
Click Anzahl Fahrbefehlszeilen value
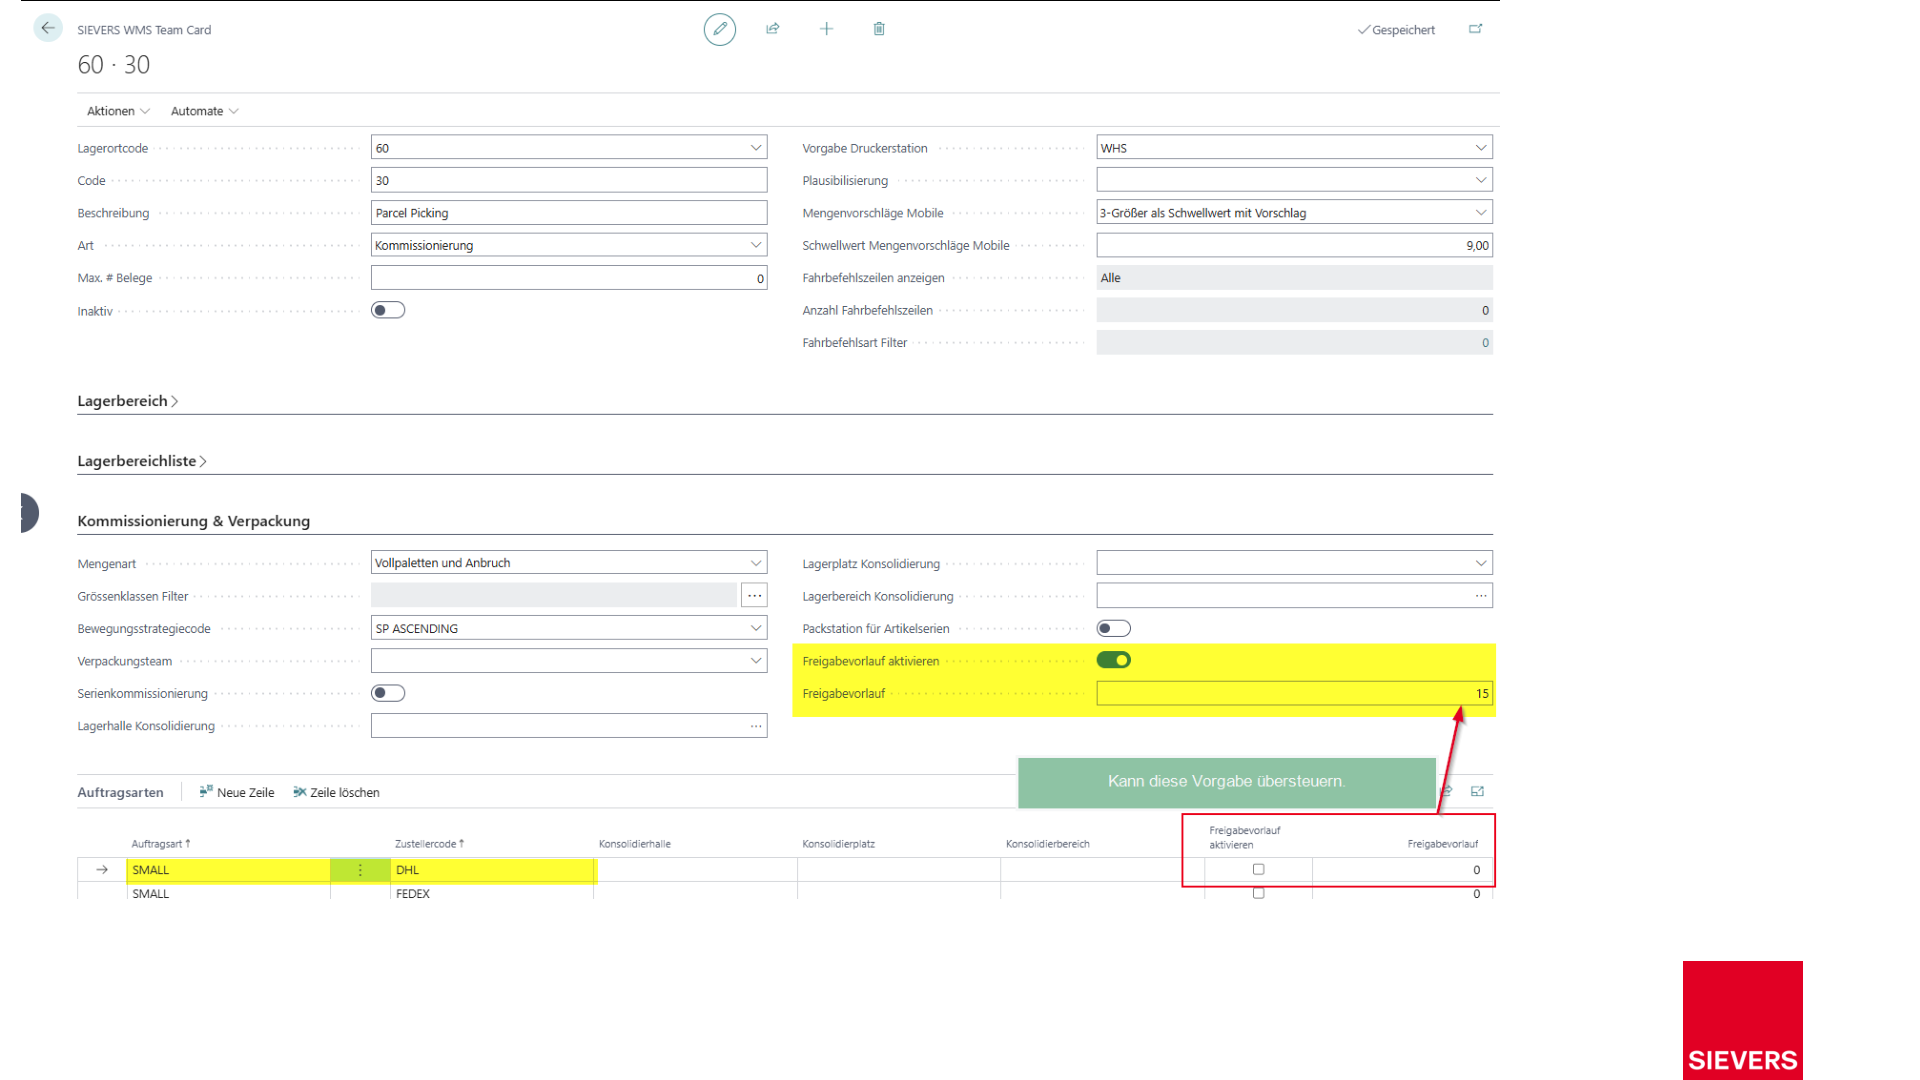(1294, 310)
